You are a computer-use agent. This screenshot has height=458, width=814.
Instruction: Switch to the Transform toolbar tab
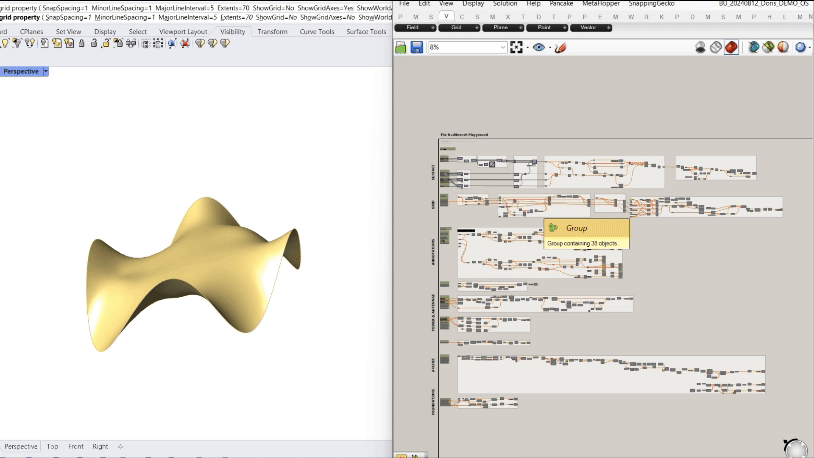tap(272, 31)
